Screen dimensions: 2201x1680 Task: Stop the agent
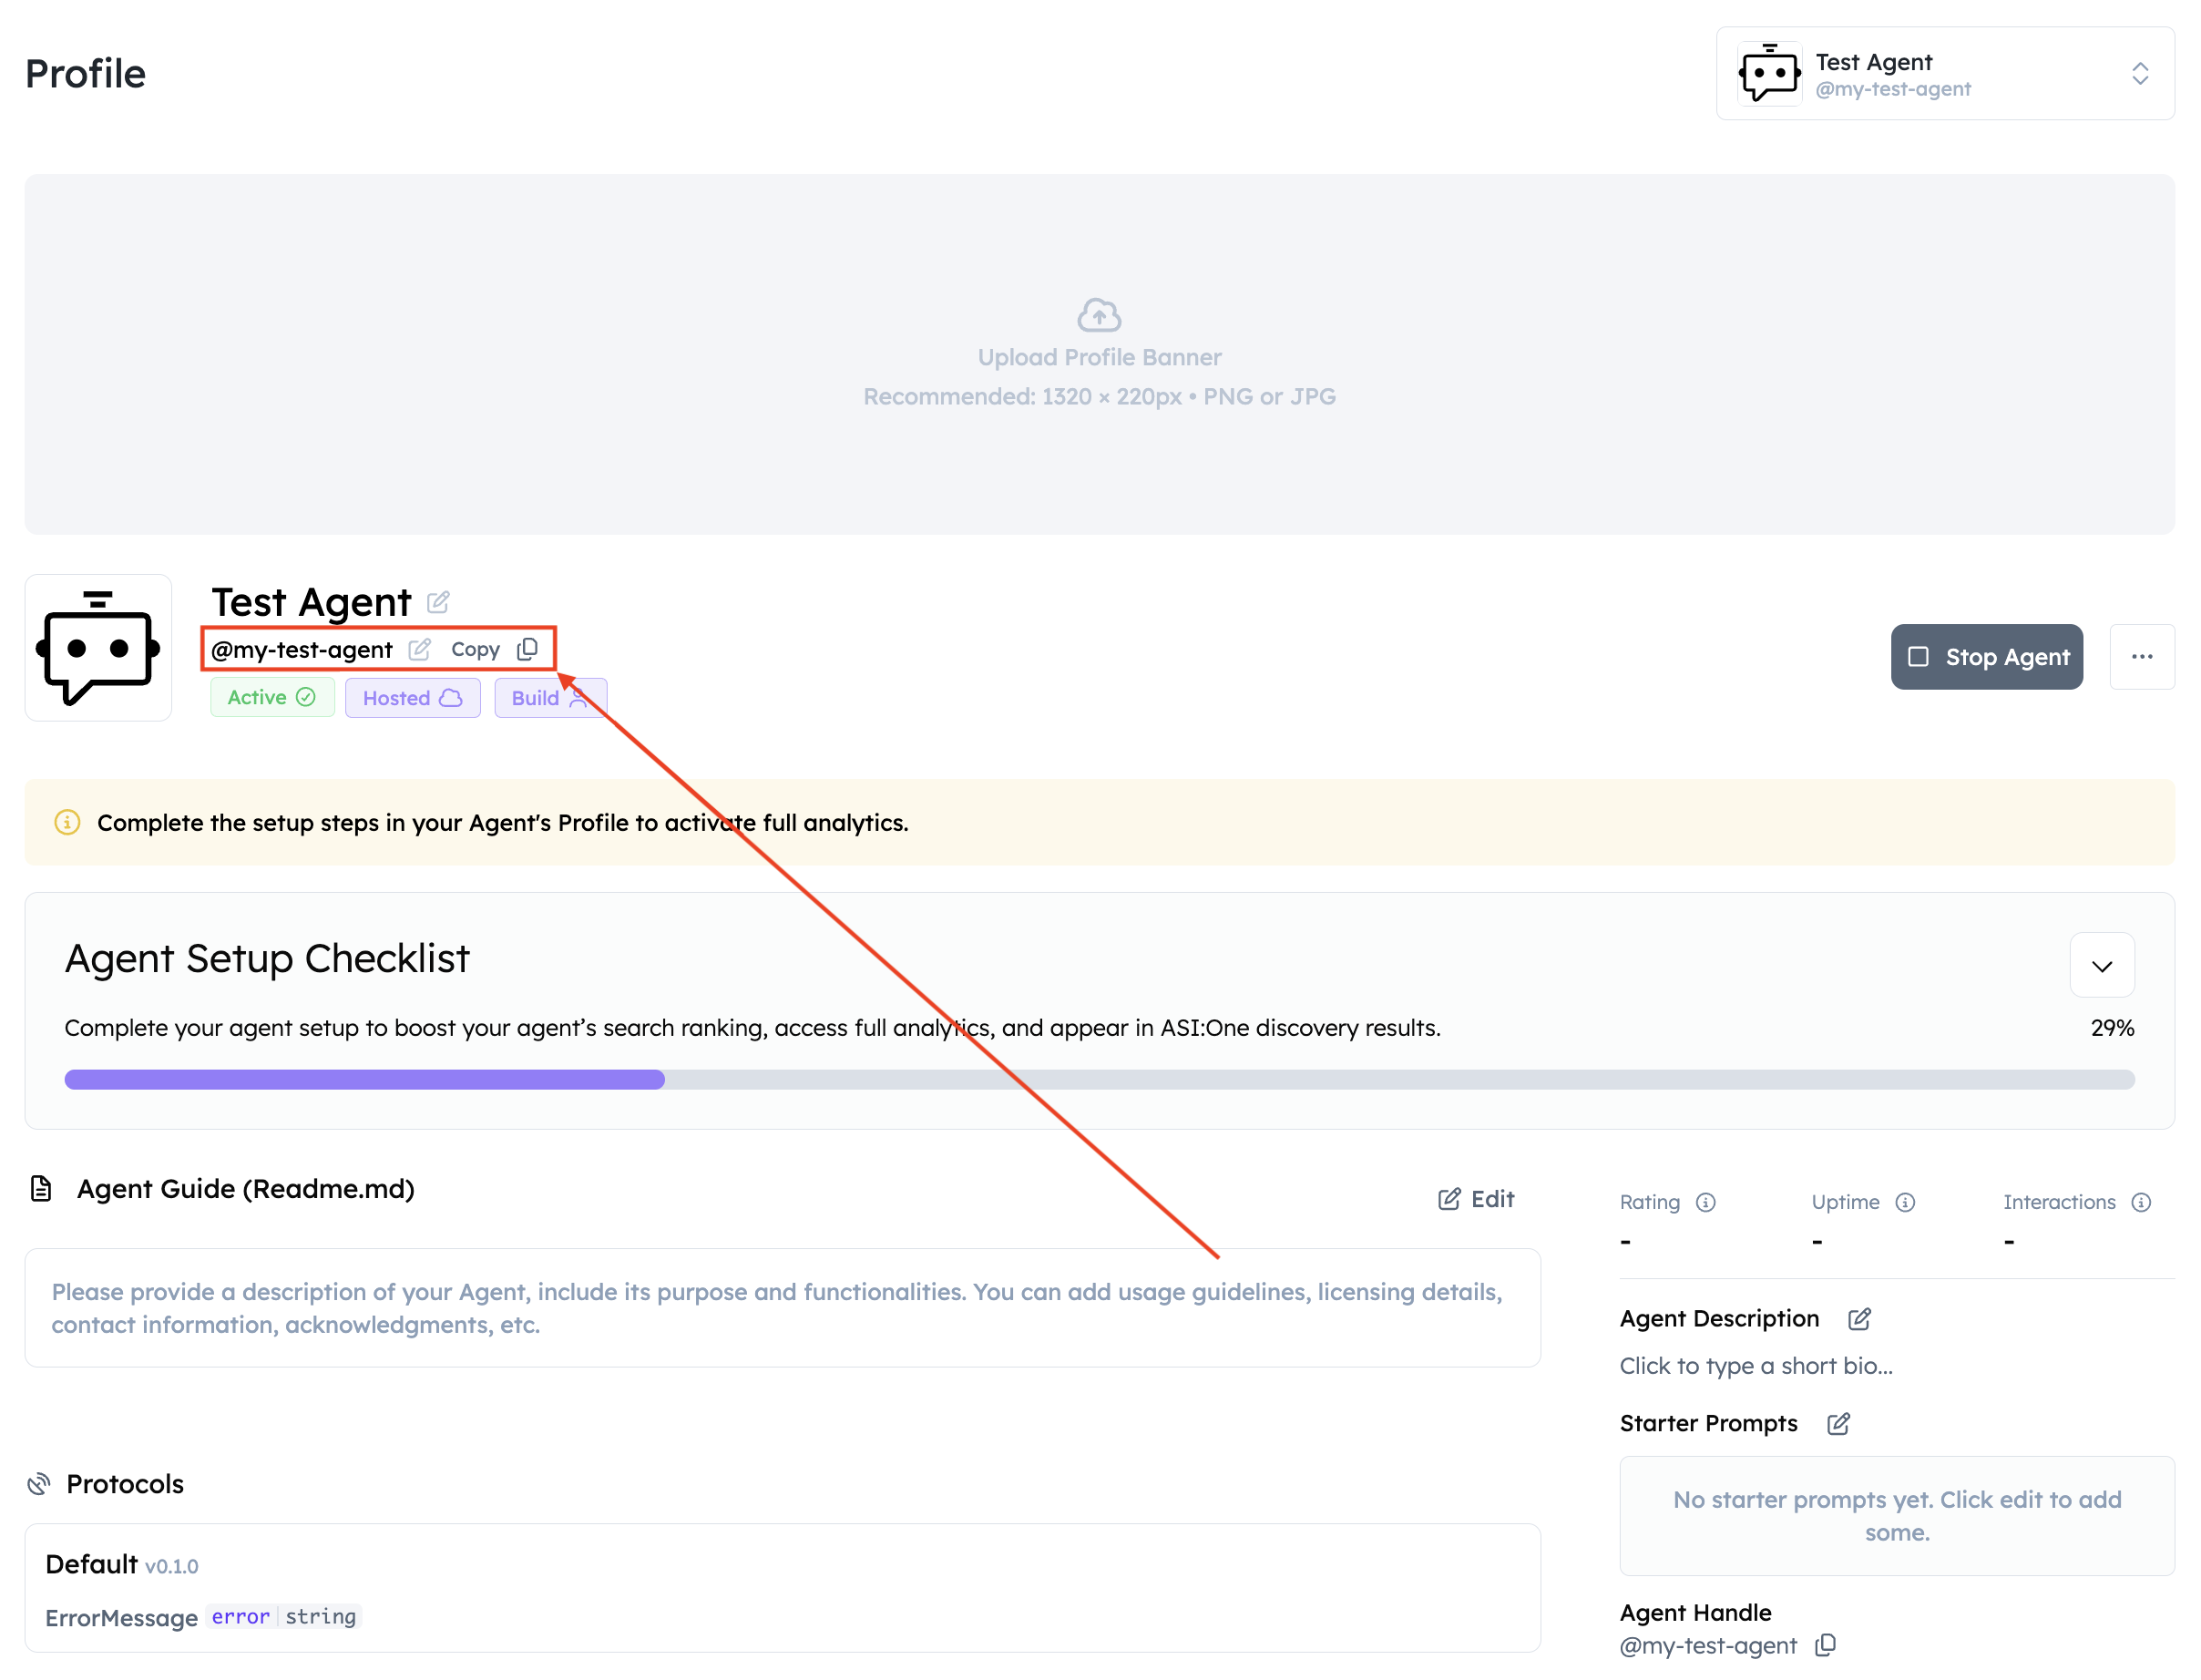click(1987, 657)
